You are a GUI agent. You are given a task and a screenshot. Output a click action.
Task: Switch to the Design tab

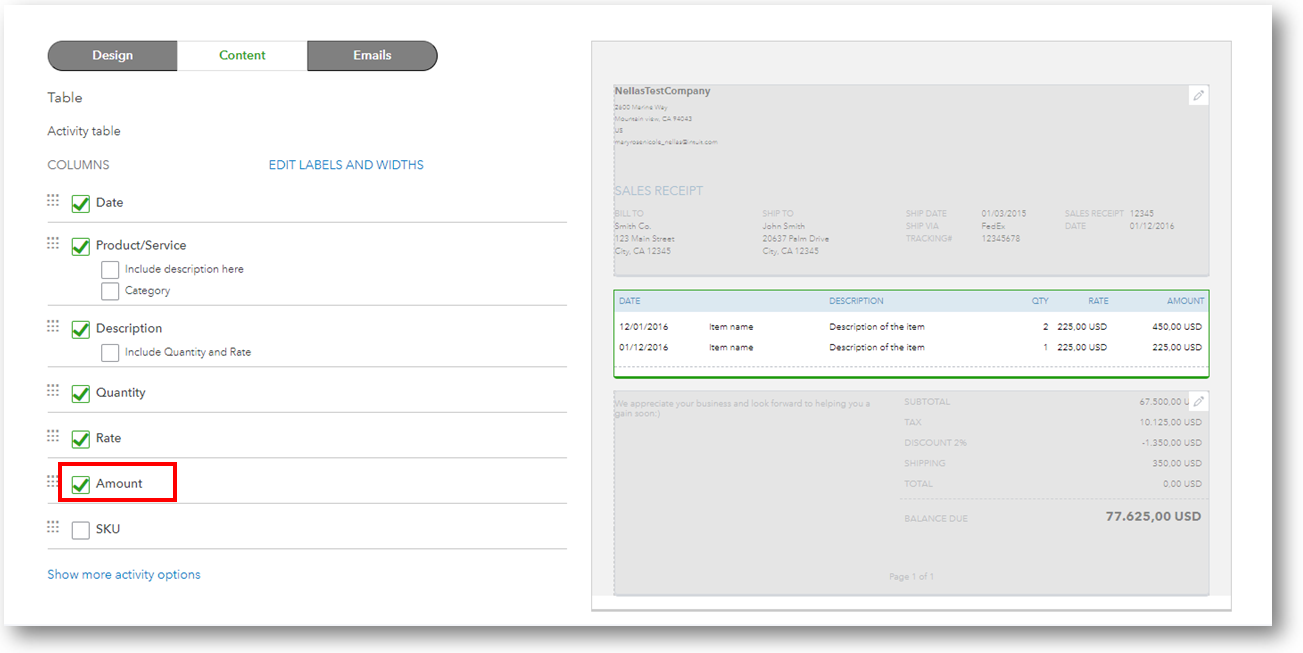pyautogui.click(x=113, y=56)
